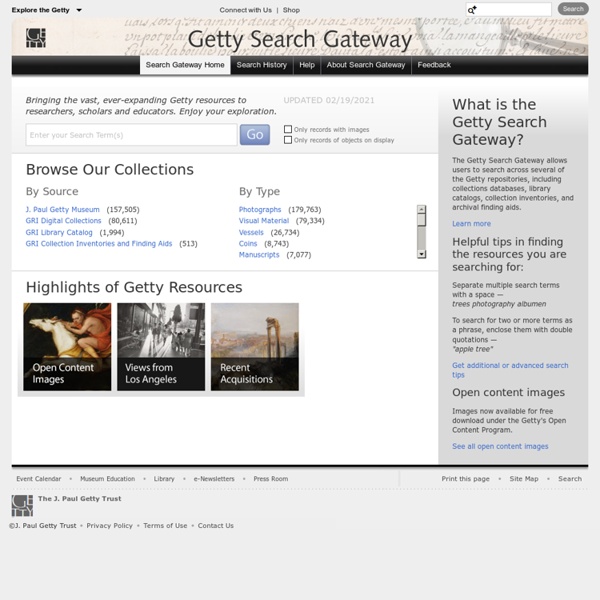Open e-Newsletters footer link

[x=214, y=479]
